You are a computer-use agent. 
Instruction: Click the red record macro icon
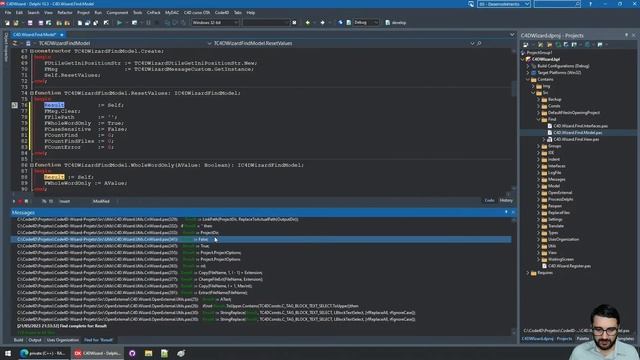click(20, 201)
